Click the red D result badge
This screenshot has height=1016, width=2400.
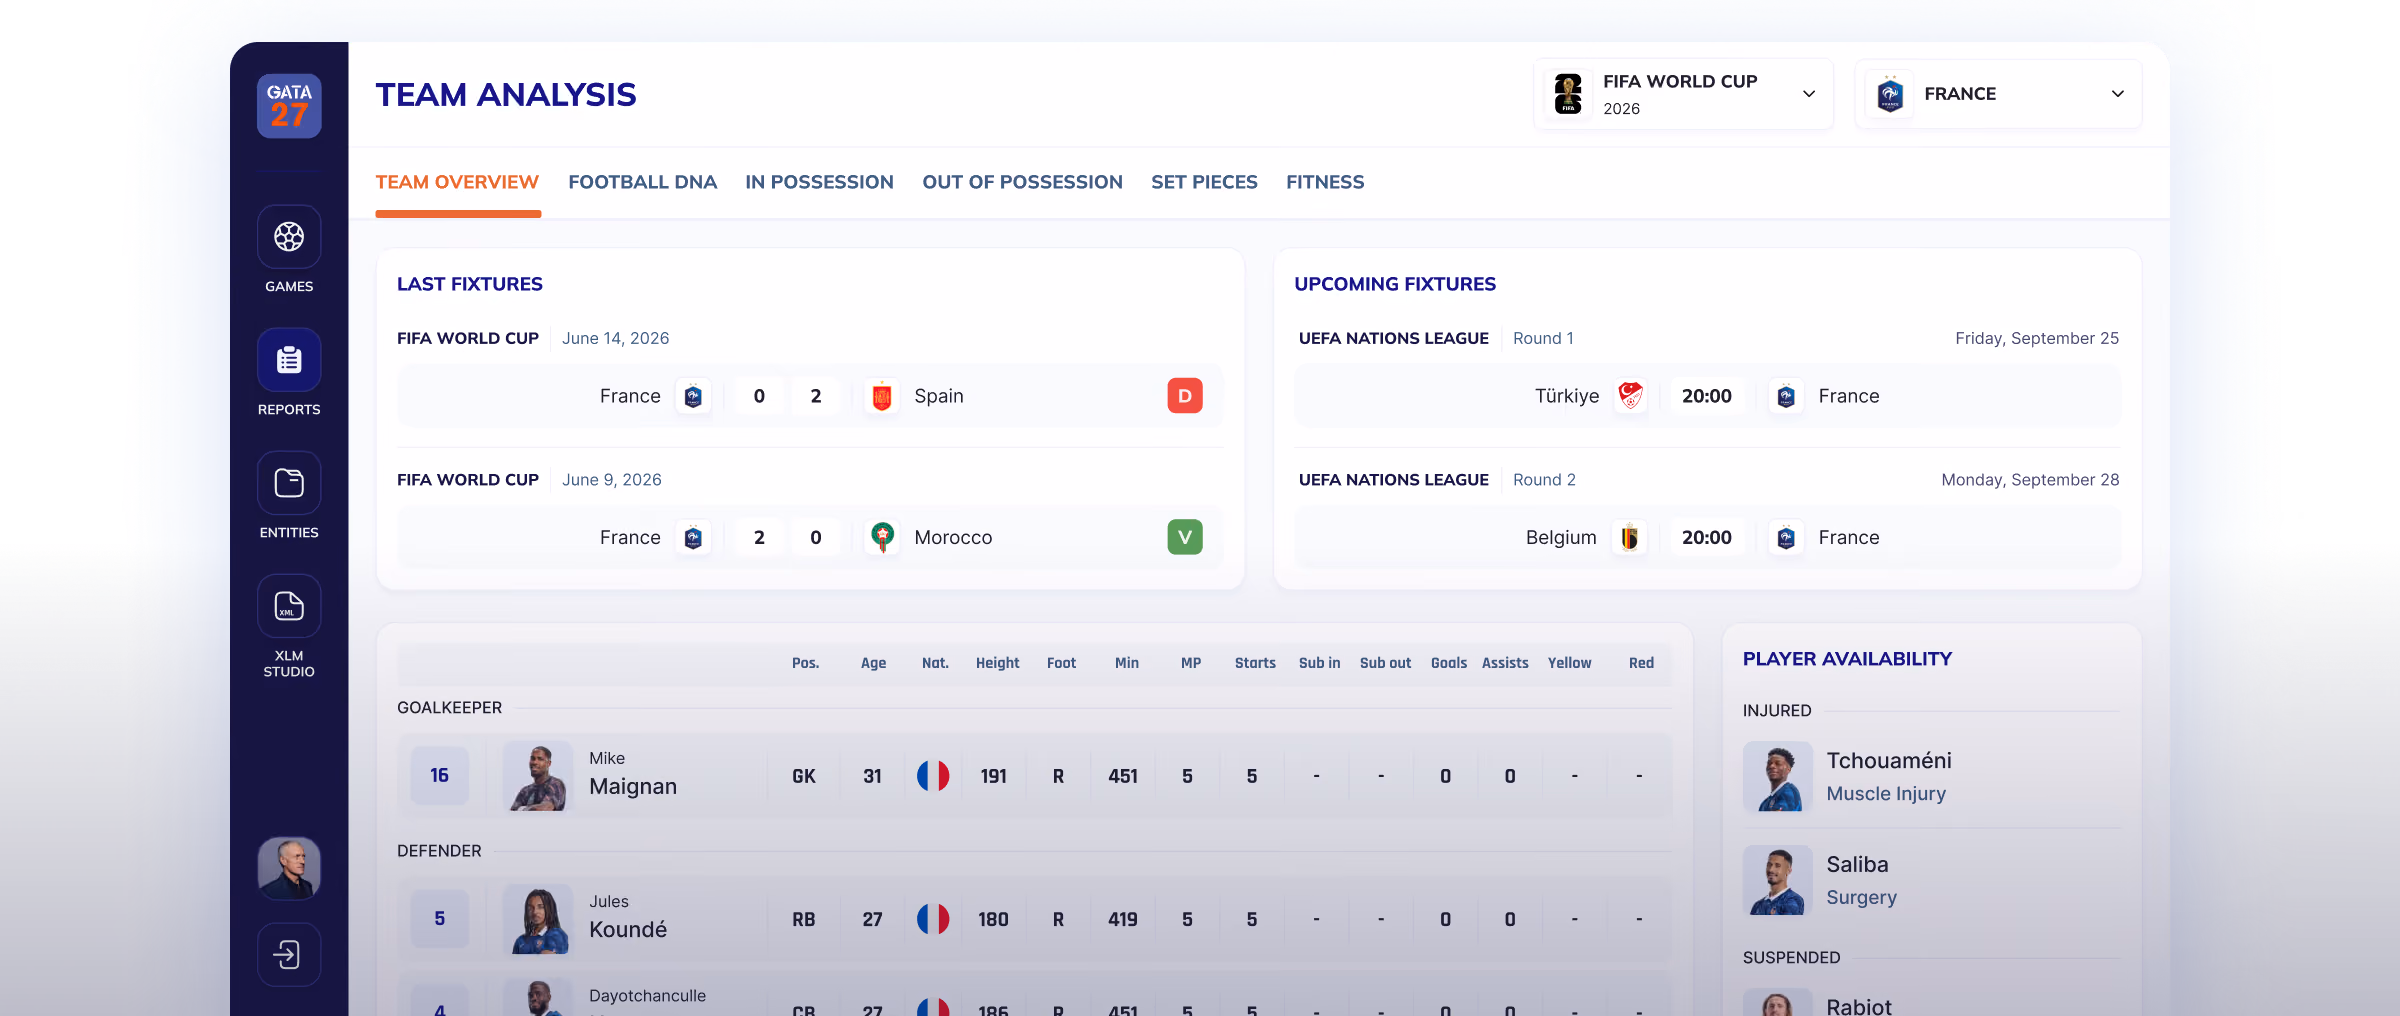[x=1185, y=396]
